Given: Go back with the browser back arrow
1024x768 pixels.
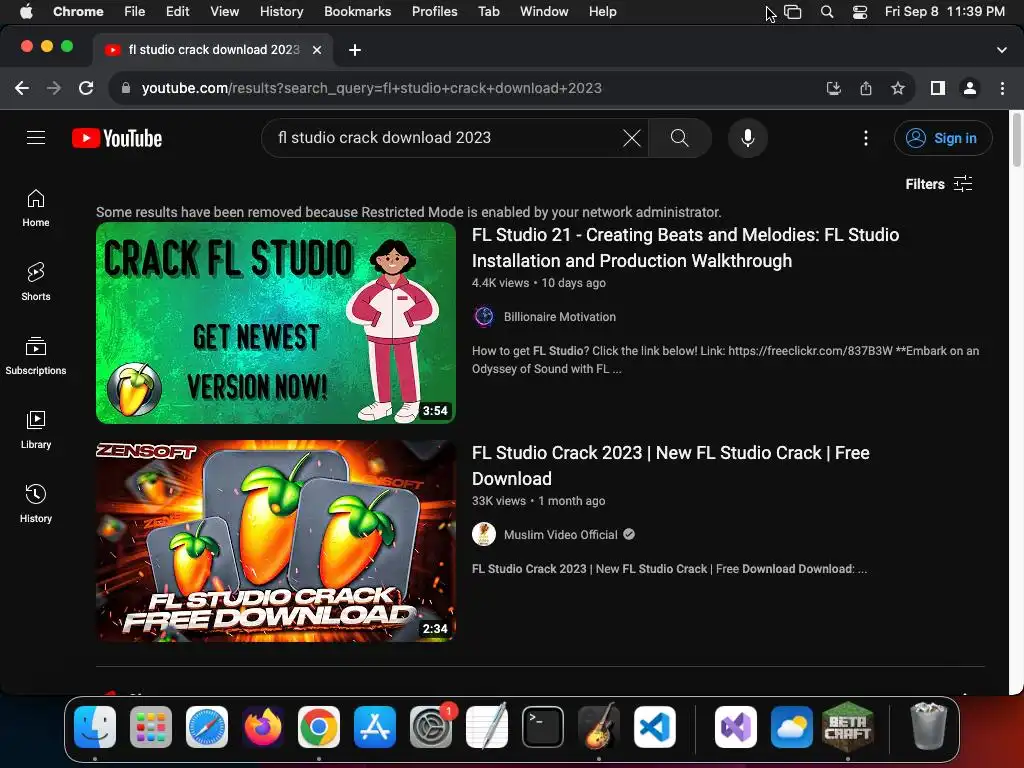Looking at the screenshot, I should click(x=22, y=88).
